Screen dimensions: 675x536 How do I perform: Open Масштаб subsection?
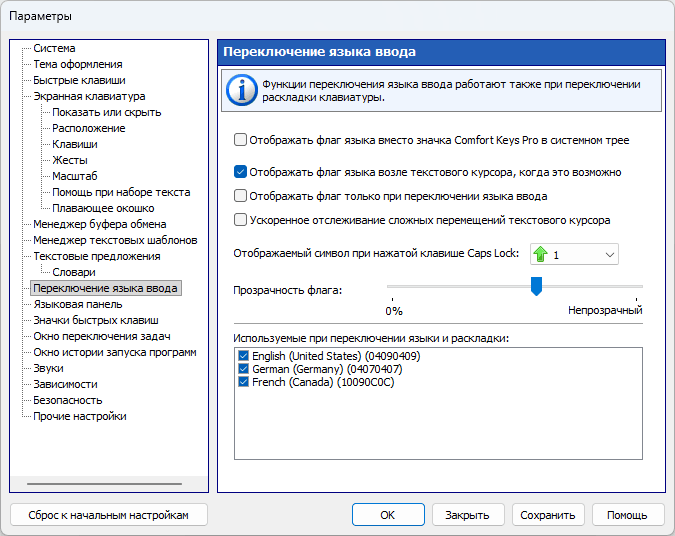click(x=75, y=176)
